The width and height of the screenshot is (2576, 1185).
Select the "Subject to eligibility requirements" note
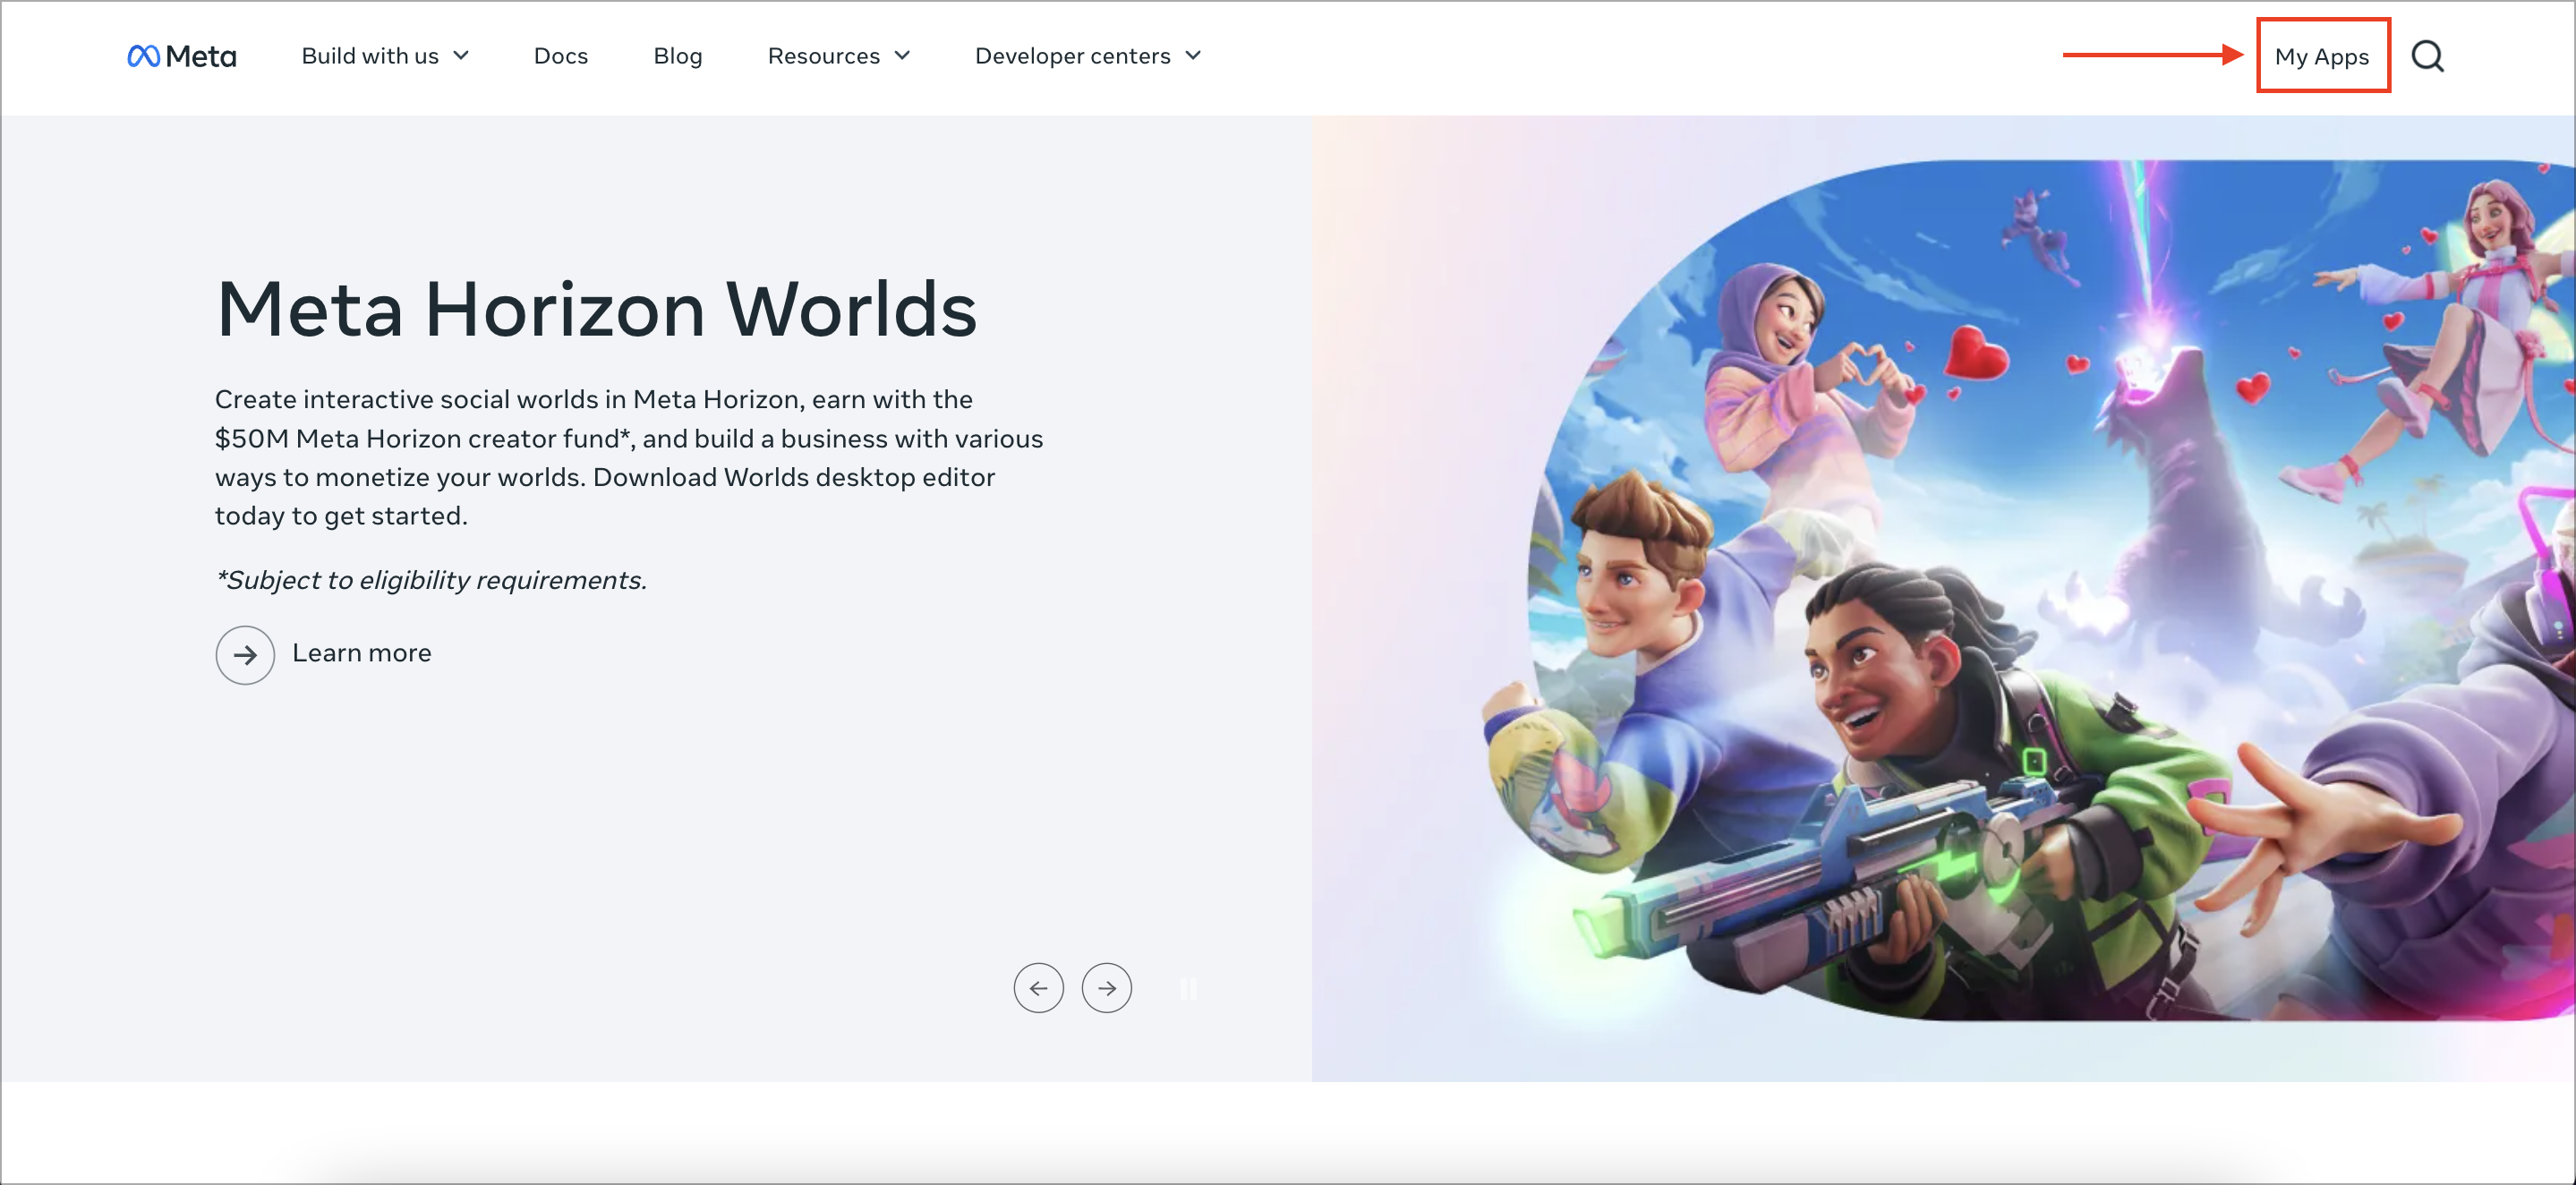431,580
